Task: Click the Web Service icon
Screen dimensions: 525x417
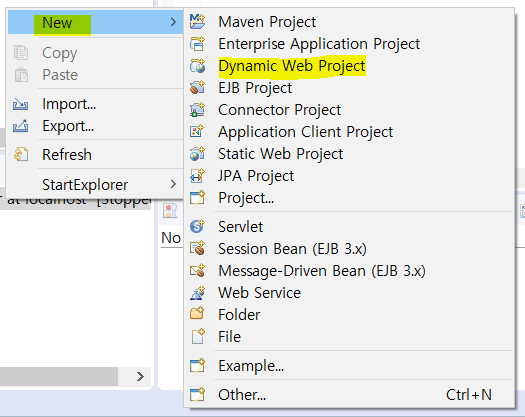Action: pos(197,293)
